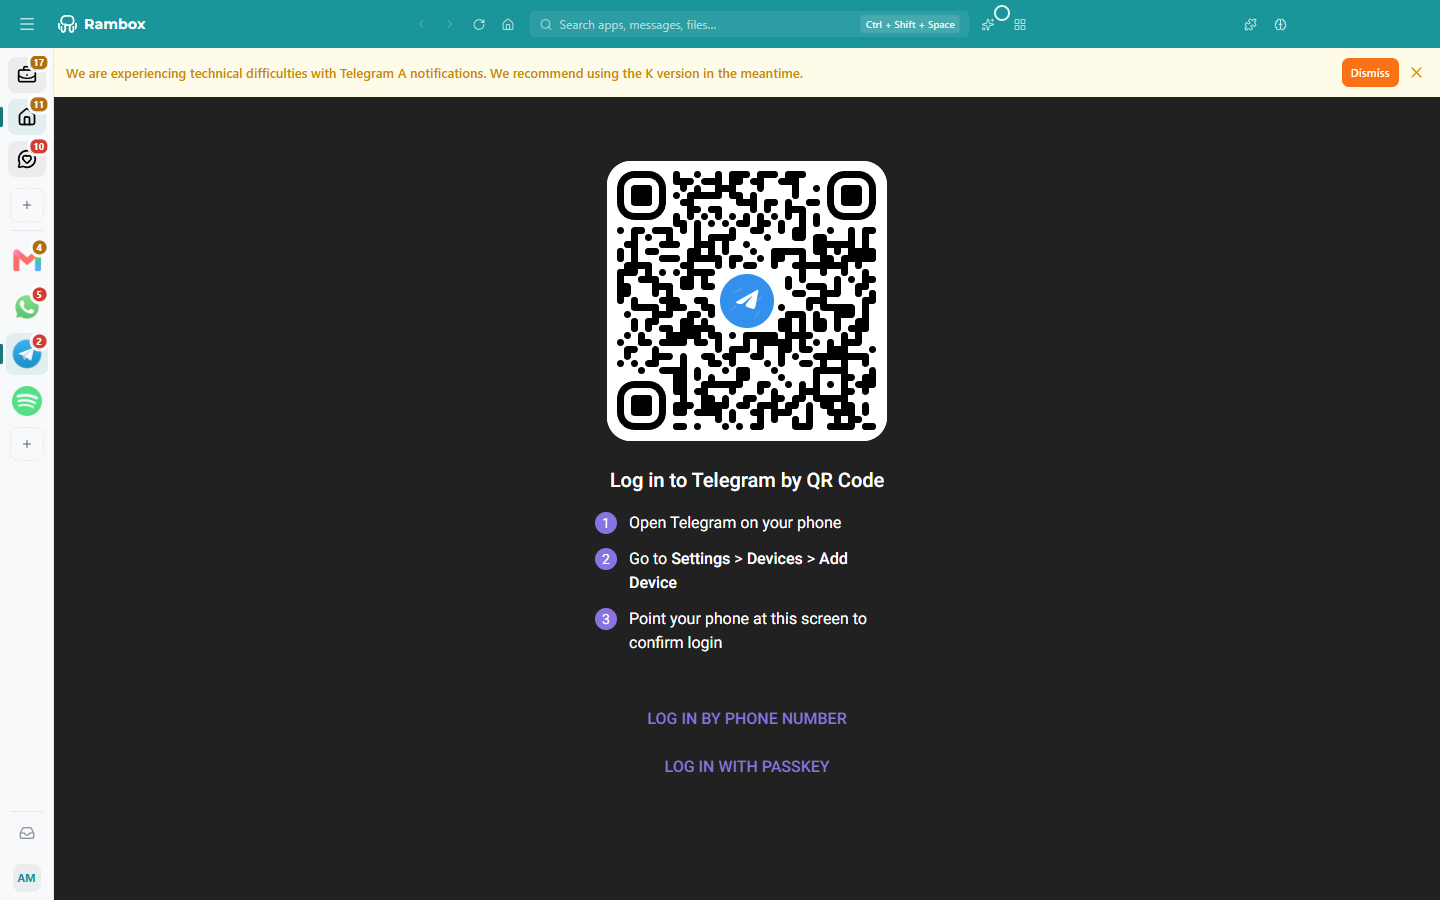Click the "Log in to Telegram by QR Code" heading
Viewport: 1440px width, 900px height.
point(747,480)
